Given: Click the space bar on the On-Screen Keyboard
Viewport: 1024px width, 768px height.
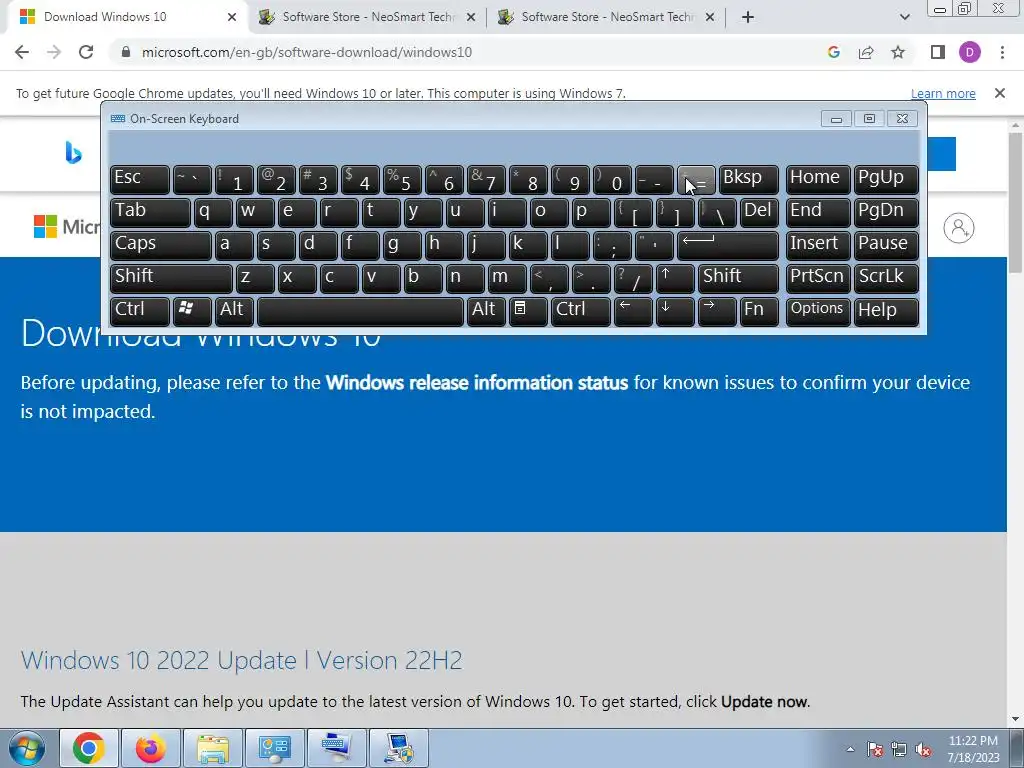Looking at the screenshot, I should (x=360, y=311).
